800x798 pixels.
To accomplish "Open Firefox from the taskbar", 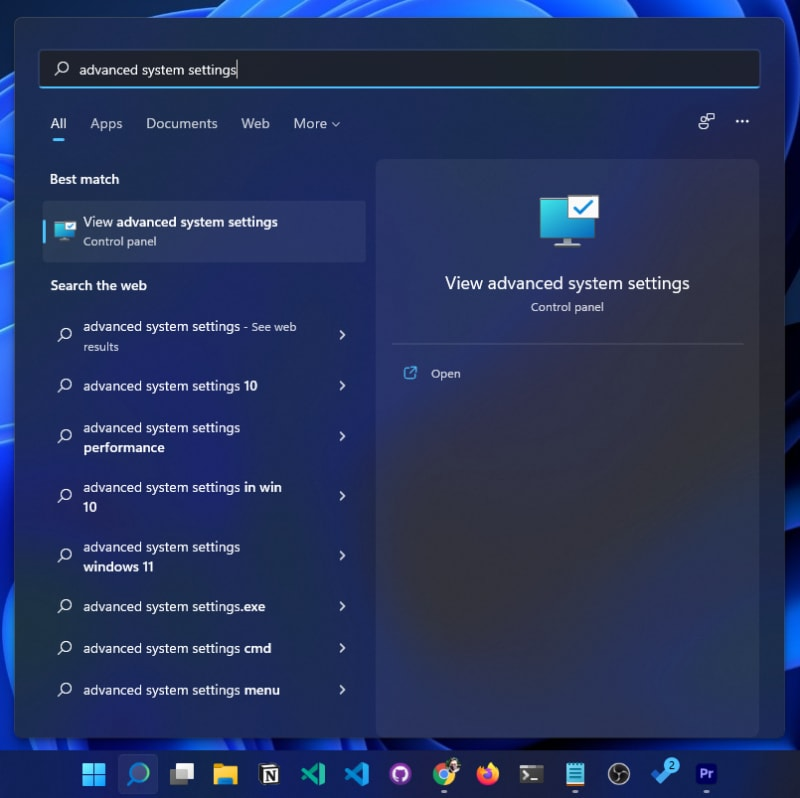I will [x=488, y=774].
